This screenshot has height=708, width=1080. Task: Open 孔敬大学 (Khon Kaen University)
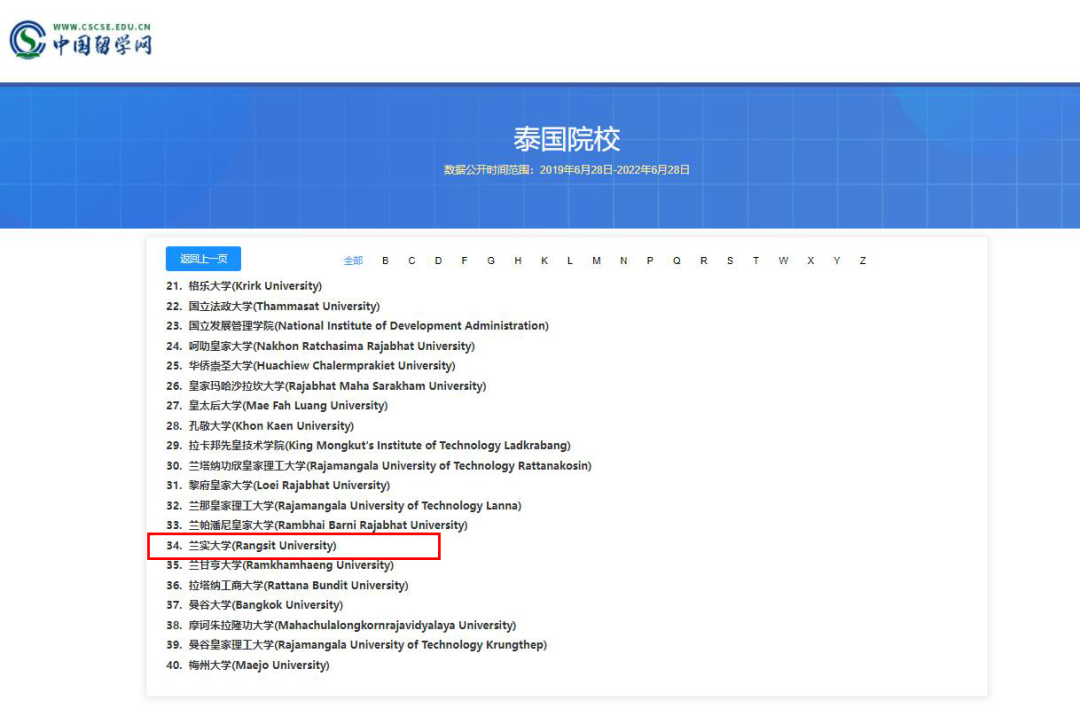[x=260, y=426]
